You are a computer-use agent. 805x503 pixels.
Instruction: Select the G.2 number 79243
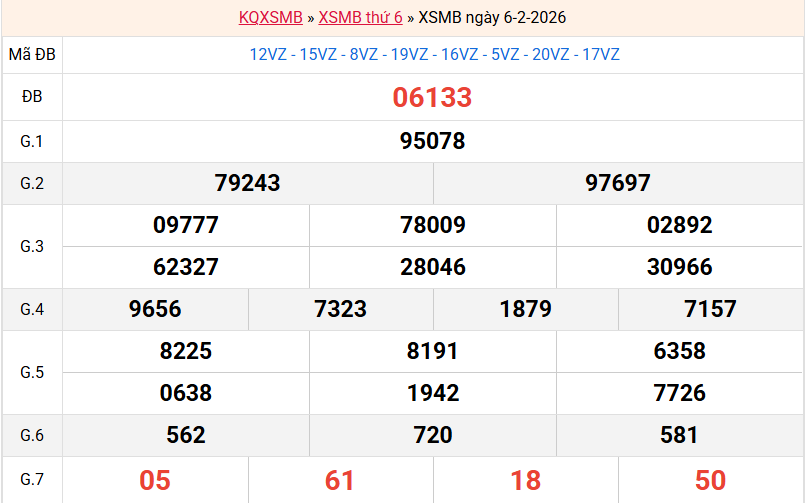(247, 183)
